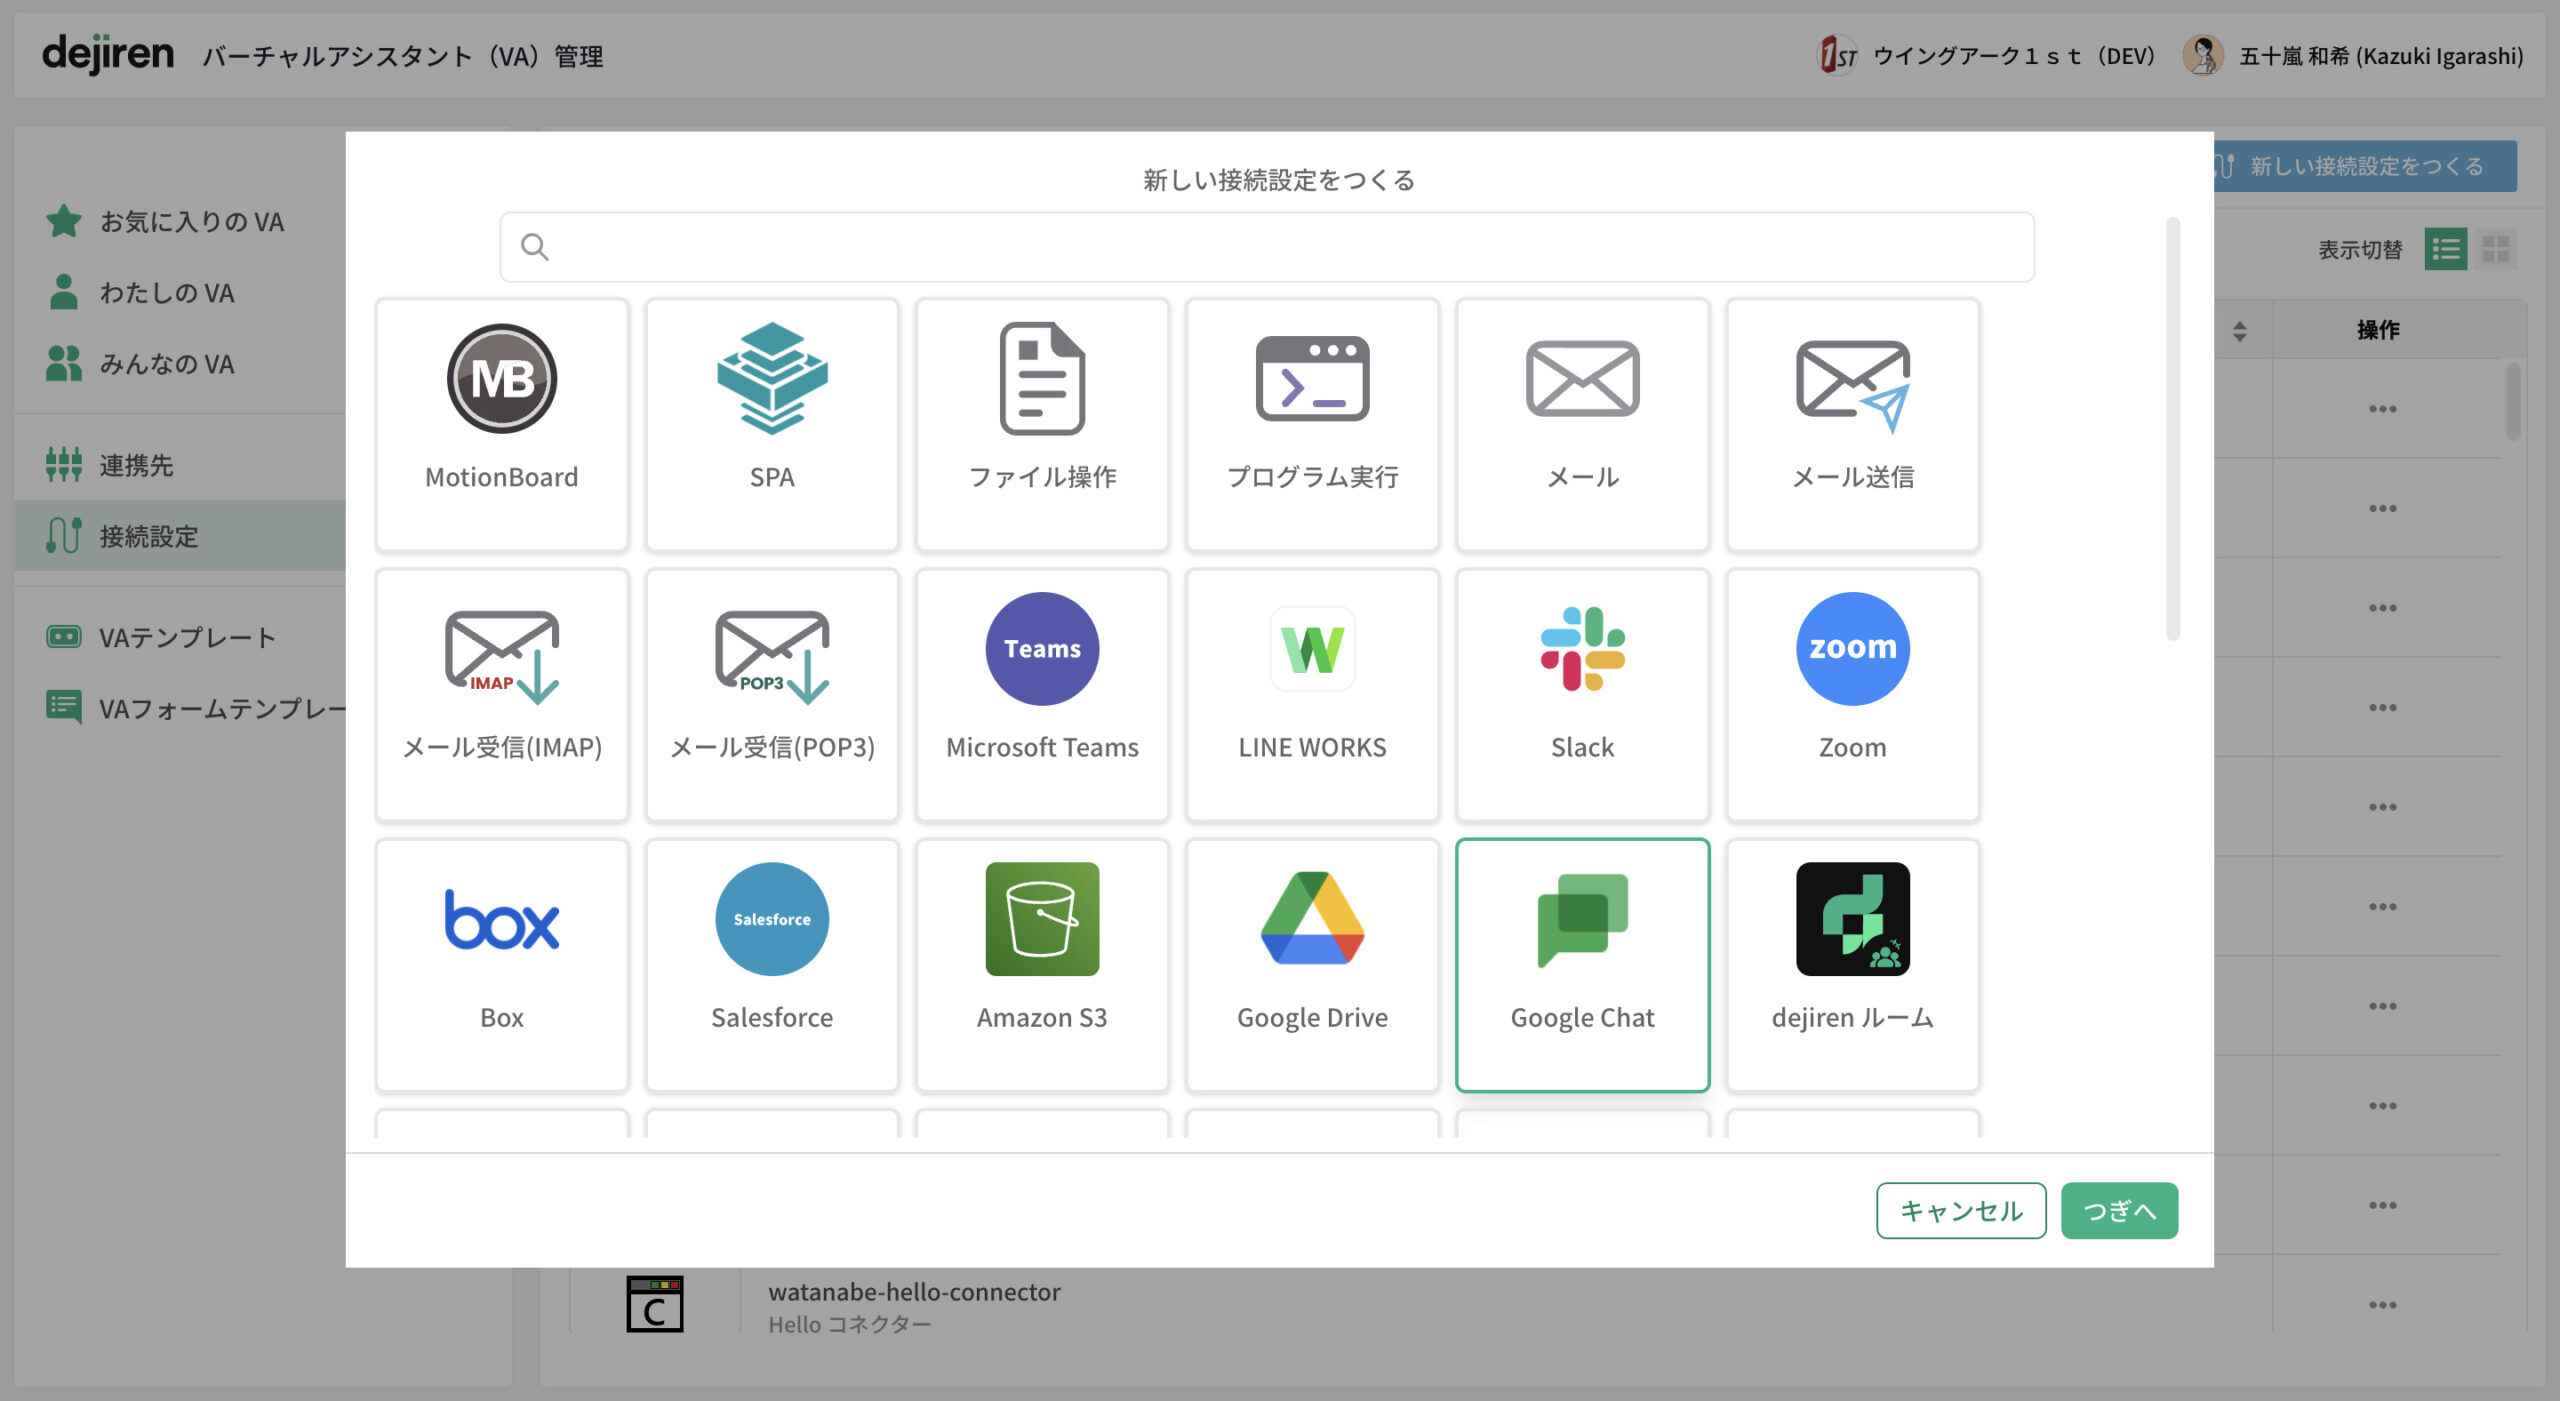Image resolution: width=2560 pixels, height=1401 pixels.
Task: Click the dialog vertical scrollbar
Action: click(x=2172, y=428)
